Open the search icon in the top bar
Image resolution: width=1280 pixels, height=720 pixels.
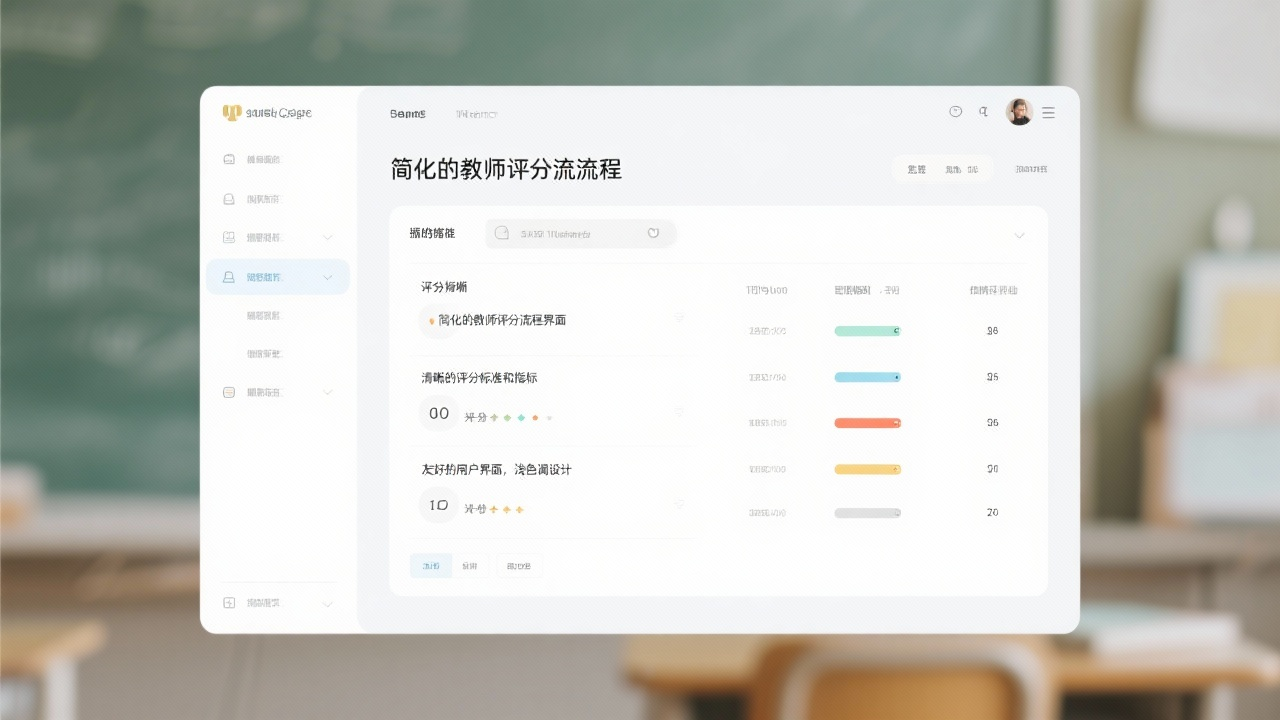click(x=983, y=111)
